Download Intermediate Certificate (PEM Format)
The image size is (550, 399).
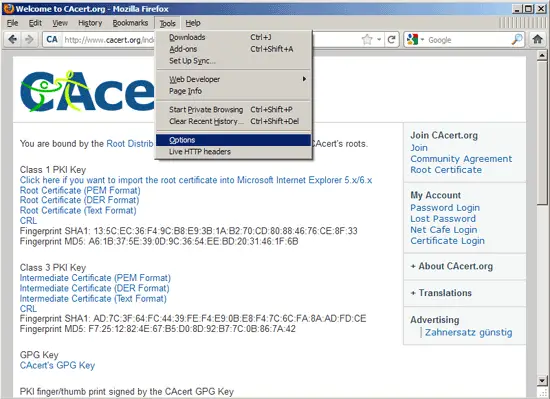click(x=95, y=278)
